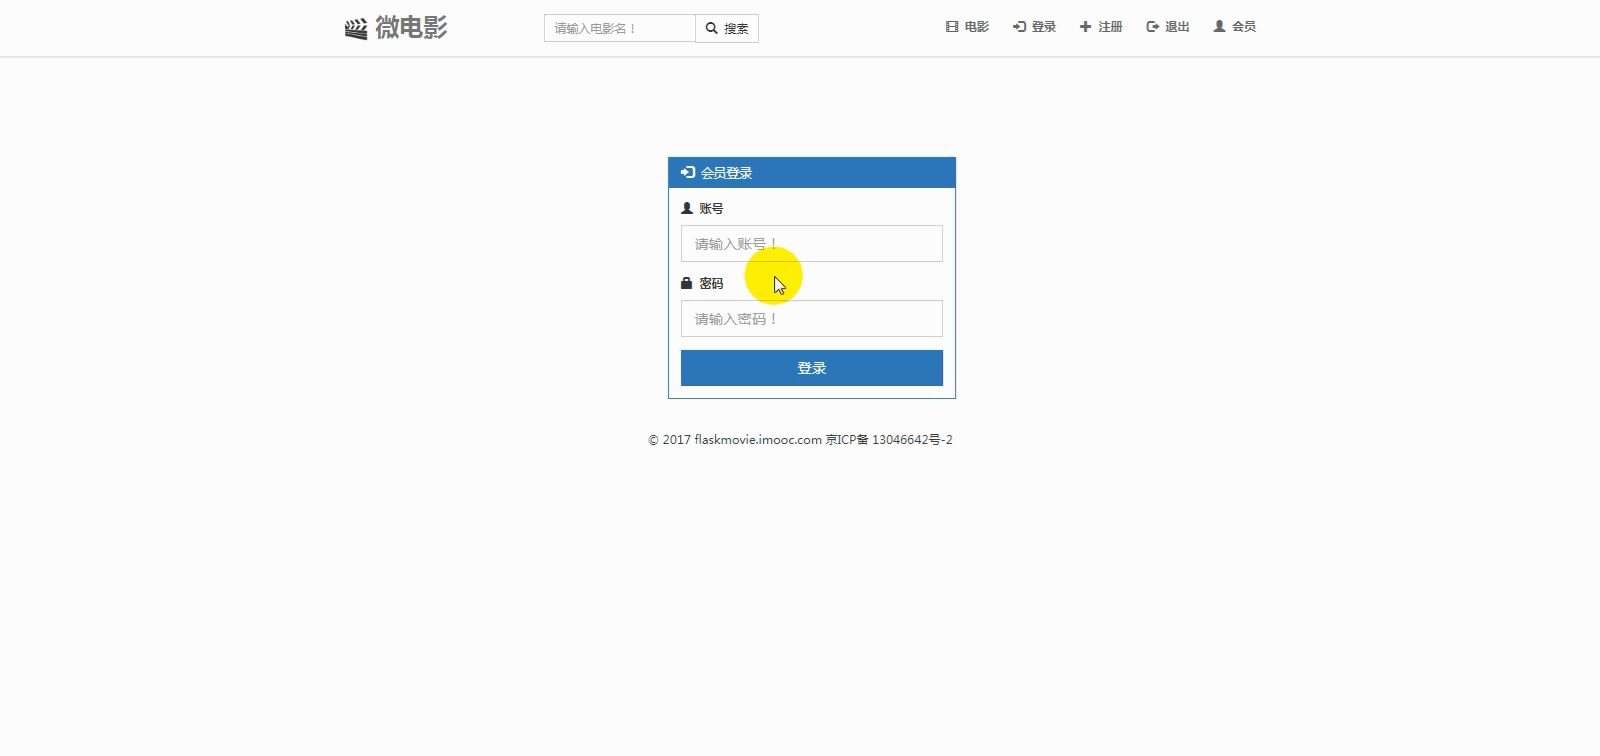Select 退出 to log out
Image resolution: width=1600 pixels, height=756 pixels.
[x=1168, y=27]
